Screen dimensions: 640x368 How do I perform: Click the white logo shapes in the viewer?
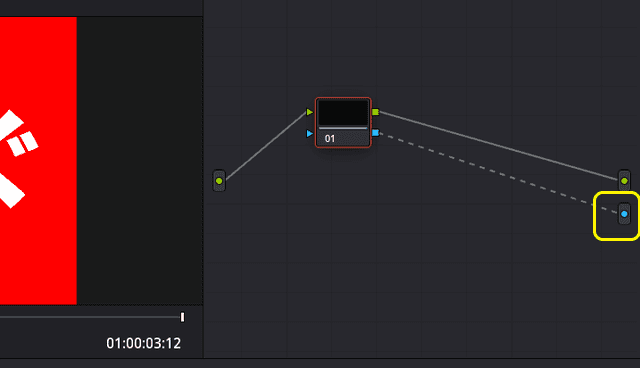(x=16, y=159)
